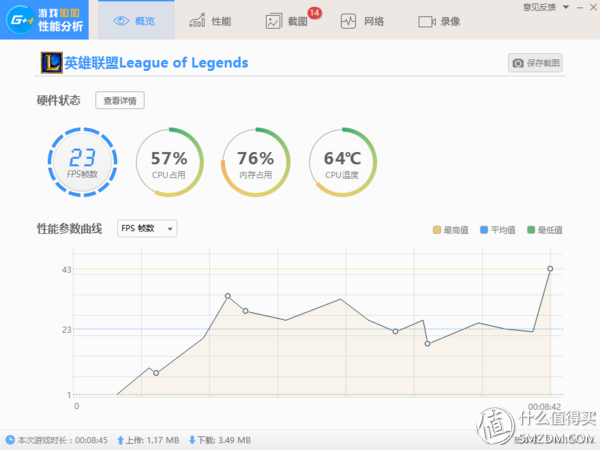Viewport: 600px width, 450px height.
Task: Click the upload arrow icon
Action: [x=120, y=440]
